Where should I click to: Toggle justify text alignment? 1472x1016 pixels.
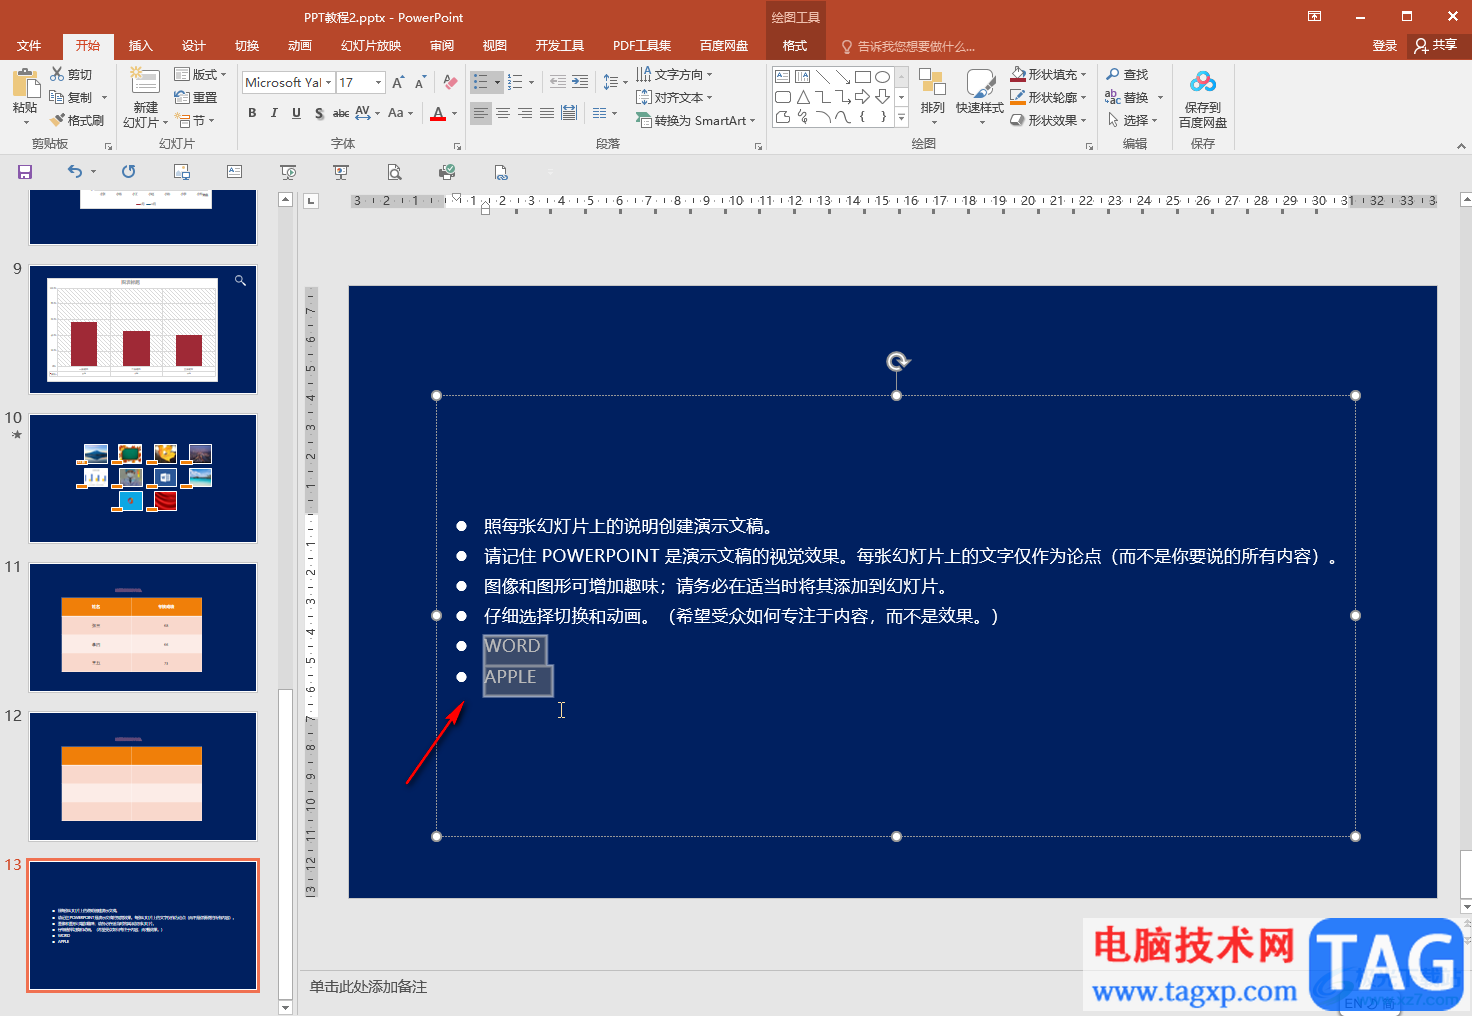point(547,113)
